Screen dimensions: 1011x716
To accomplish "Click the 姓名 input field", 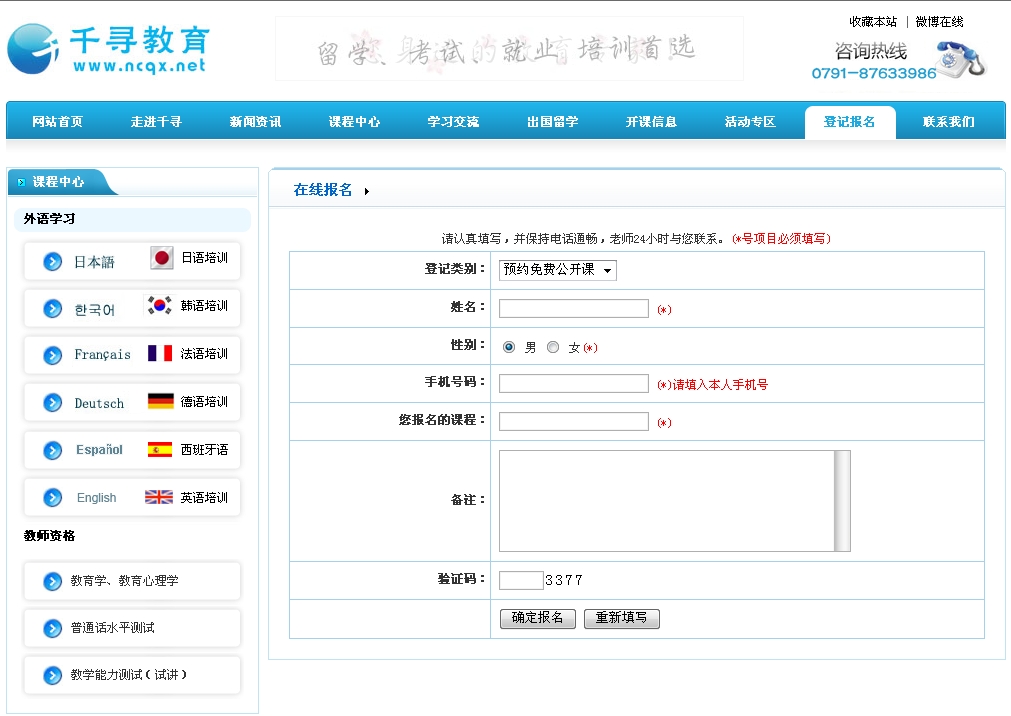I will 573,309.
